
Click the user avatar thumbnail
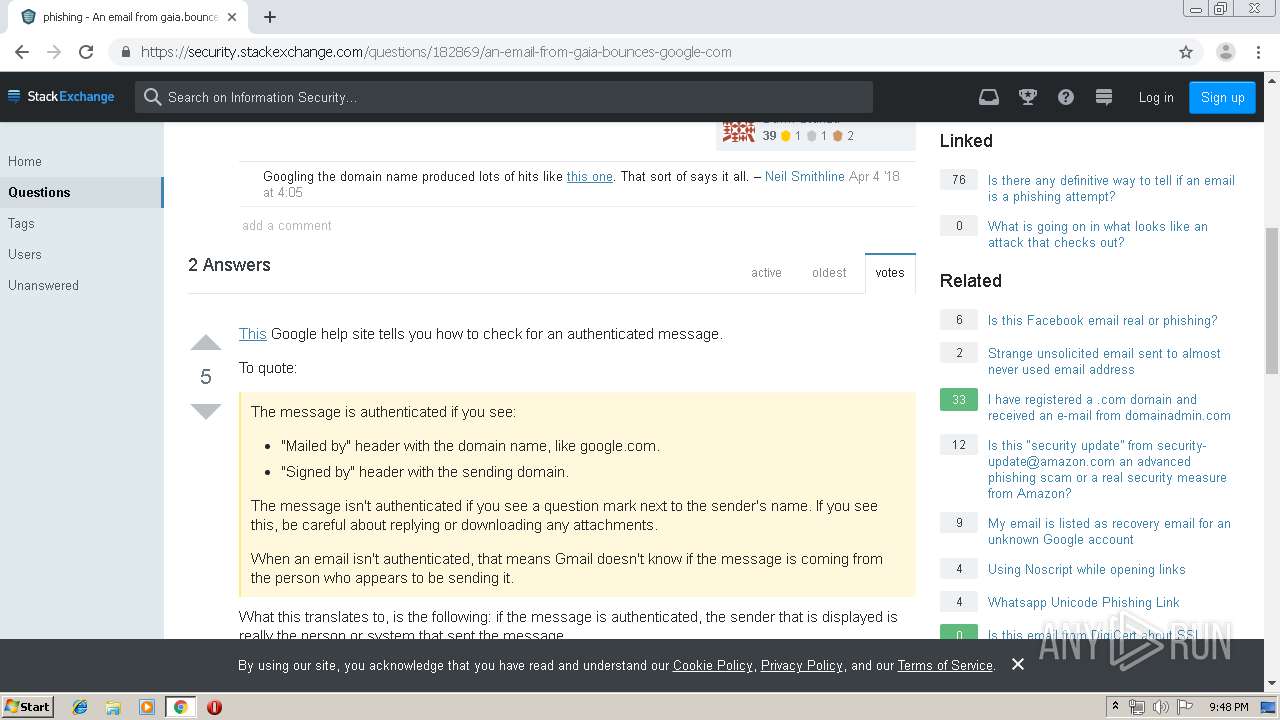tap(739, 132)
